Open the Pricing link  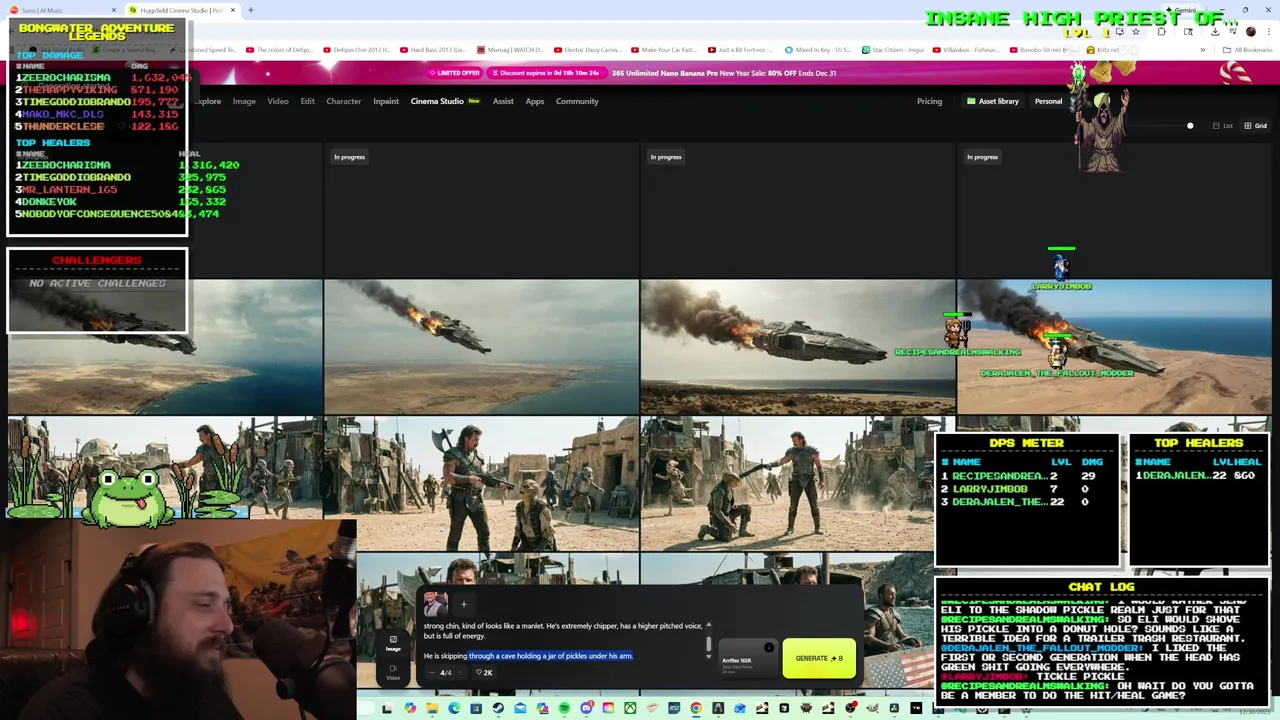click(929, 101)
